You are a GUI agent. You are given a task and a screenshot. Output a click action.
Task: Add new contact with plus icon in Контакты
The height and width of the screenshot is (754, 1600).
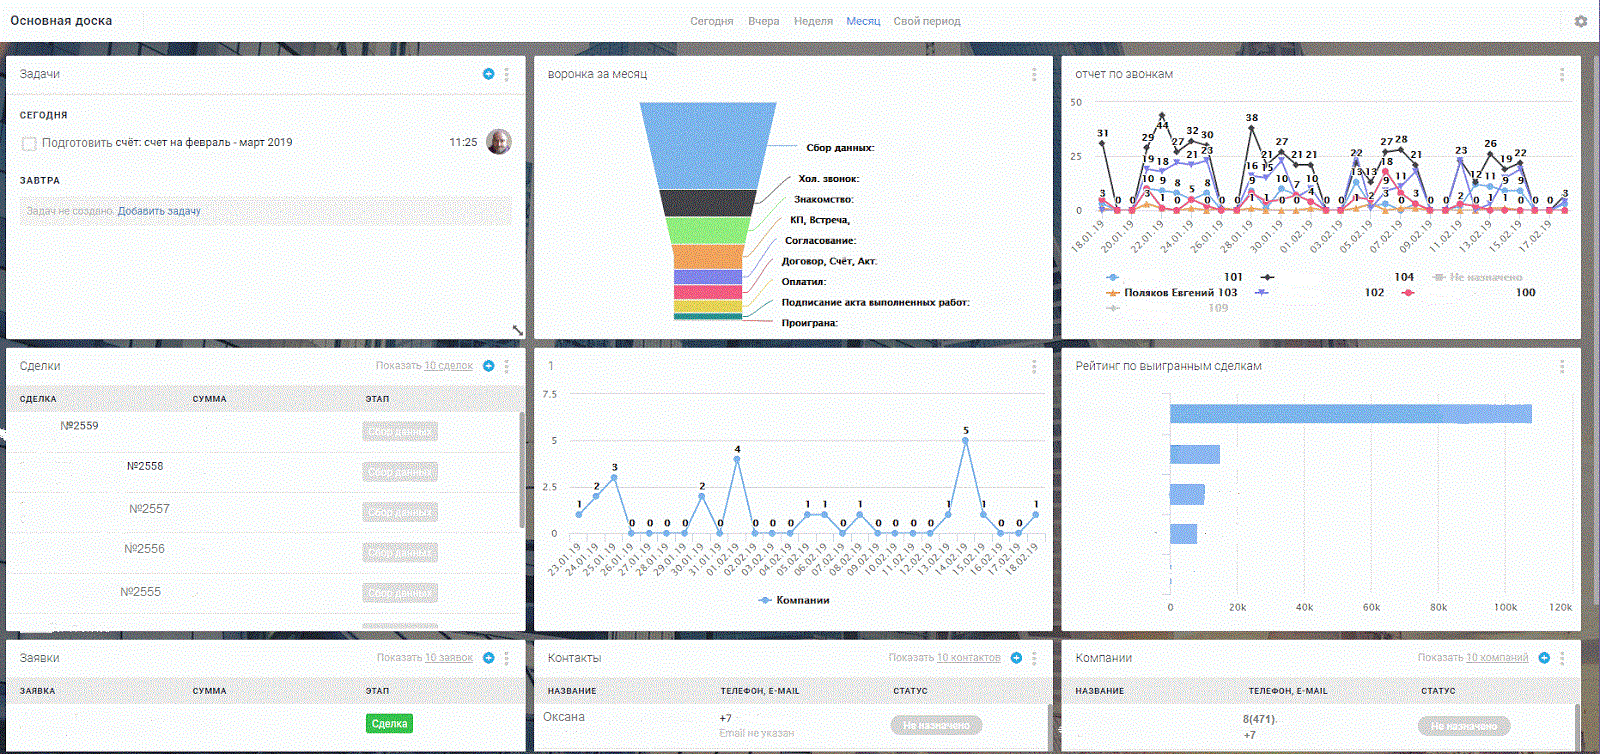coord(1016,658)
